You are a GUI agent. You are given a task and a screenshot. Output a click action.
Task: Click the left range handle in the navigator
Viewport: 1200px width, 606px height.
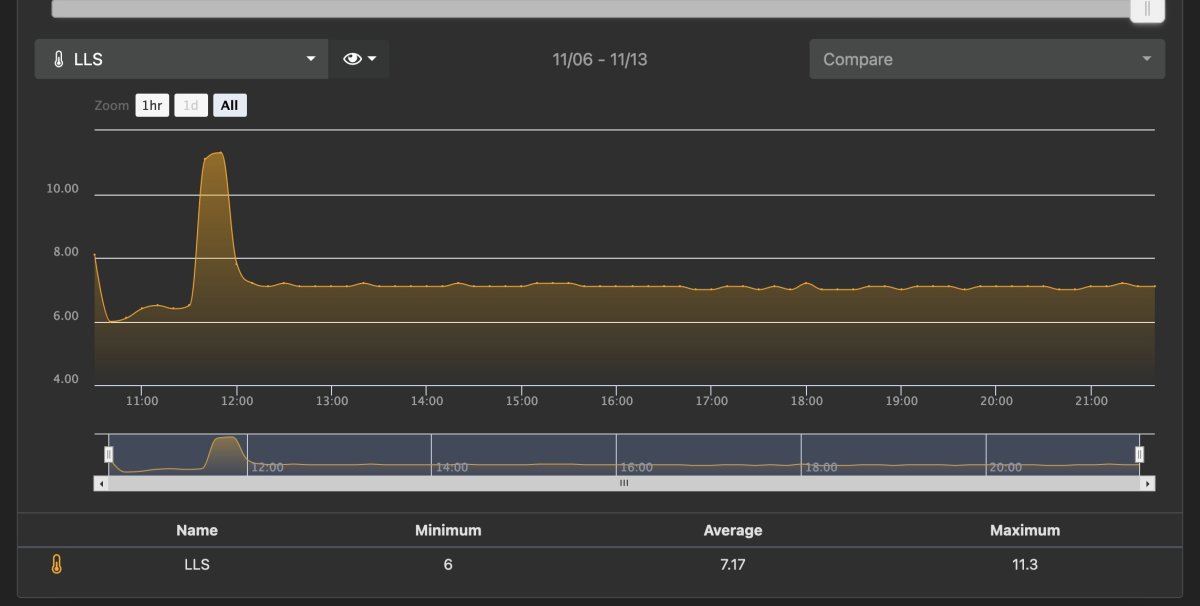point(109,454)
